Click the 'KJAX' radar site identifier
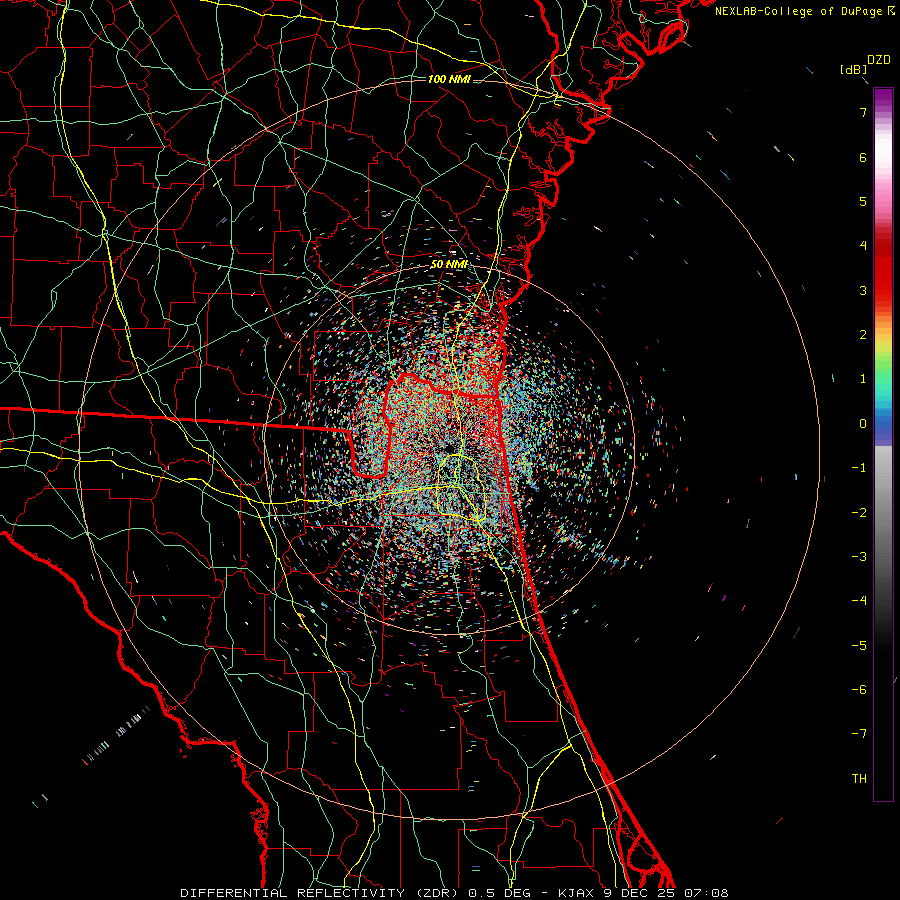Screen dimensions: 900x900 (577, 893)
